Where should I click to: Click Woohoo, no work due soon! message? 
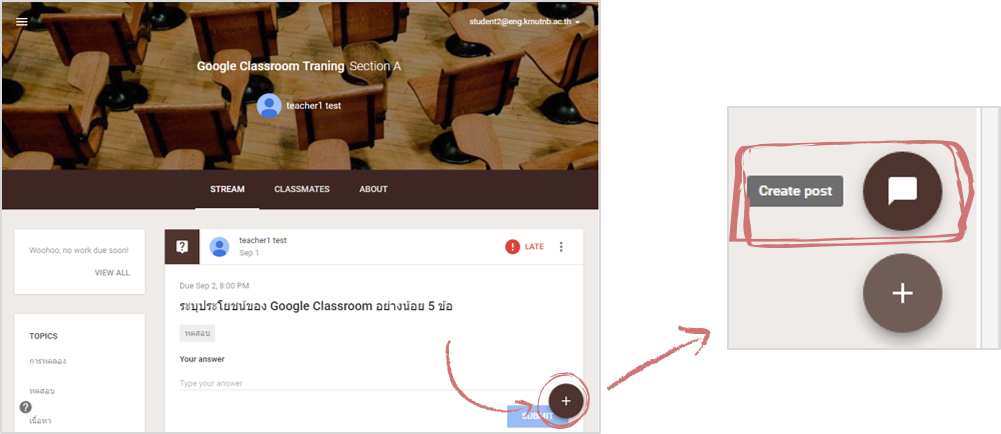click(79, 250)
